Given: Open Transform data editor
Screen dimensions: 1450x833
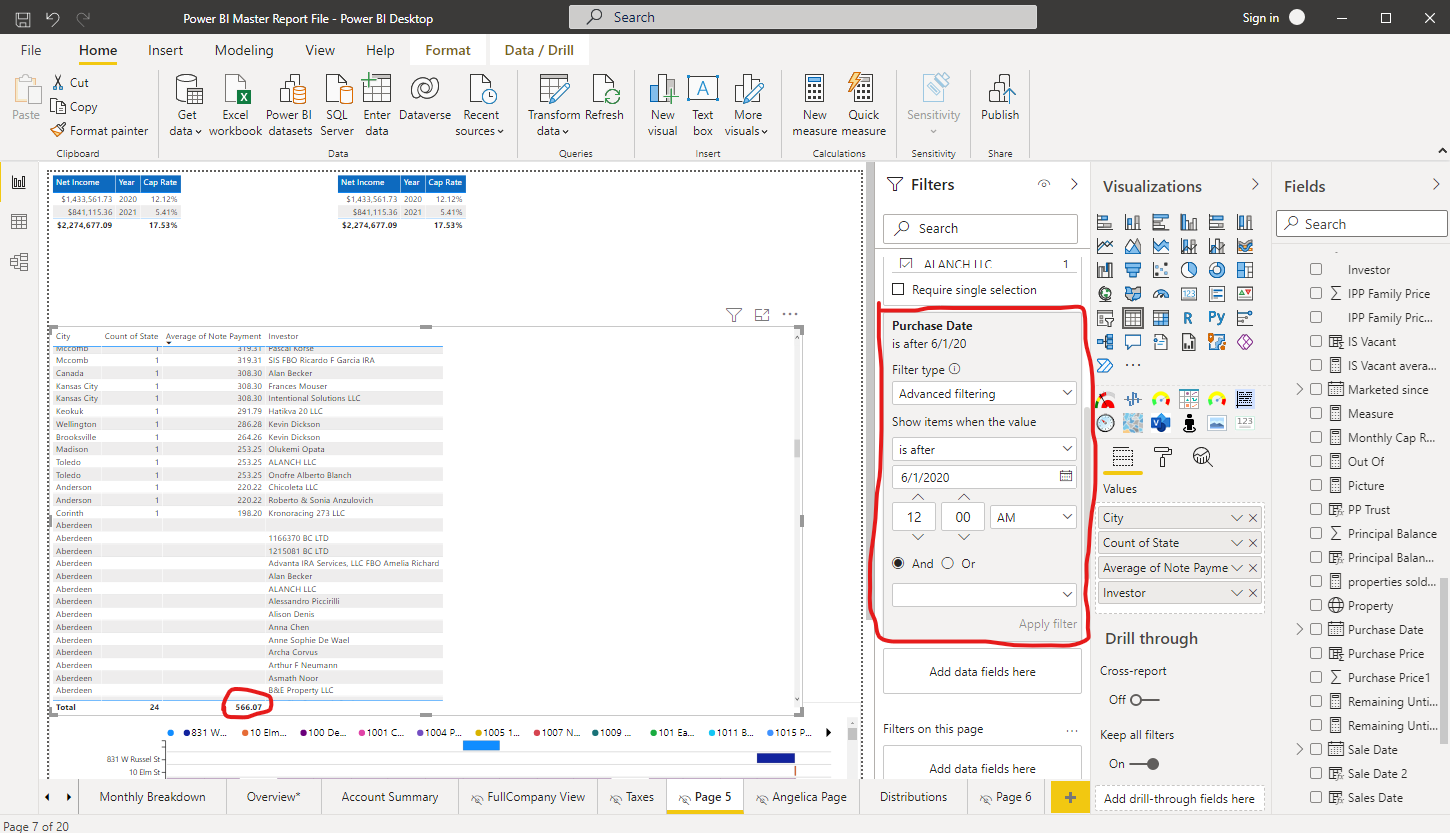Looking at the screenshot, I should coord(554,105).
